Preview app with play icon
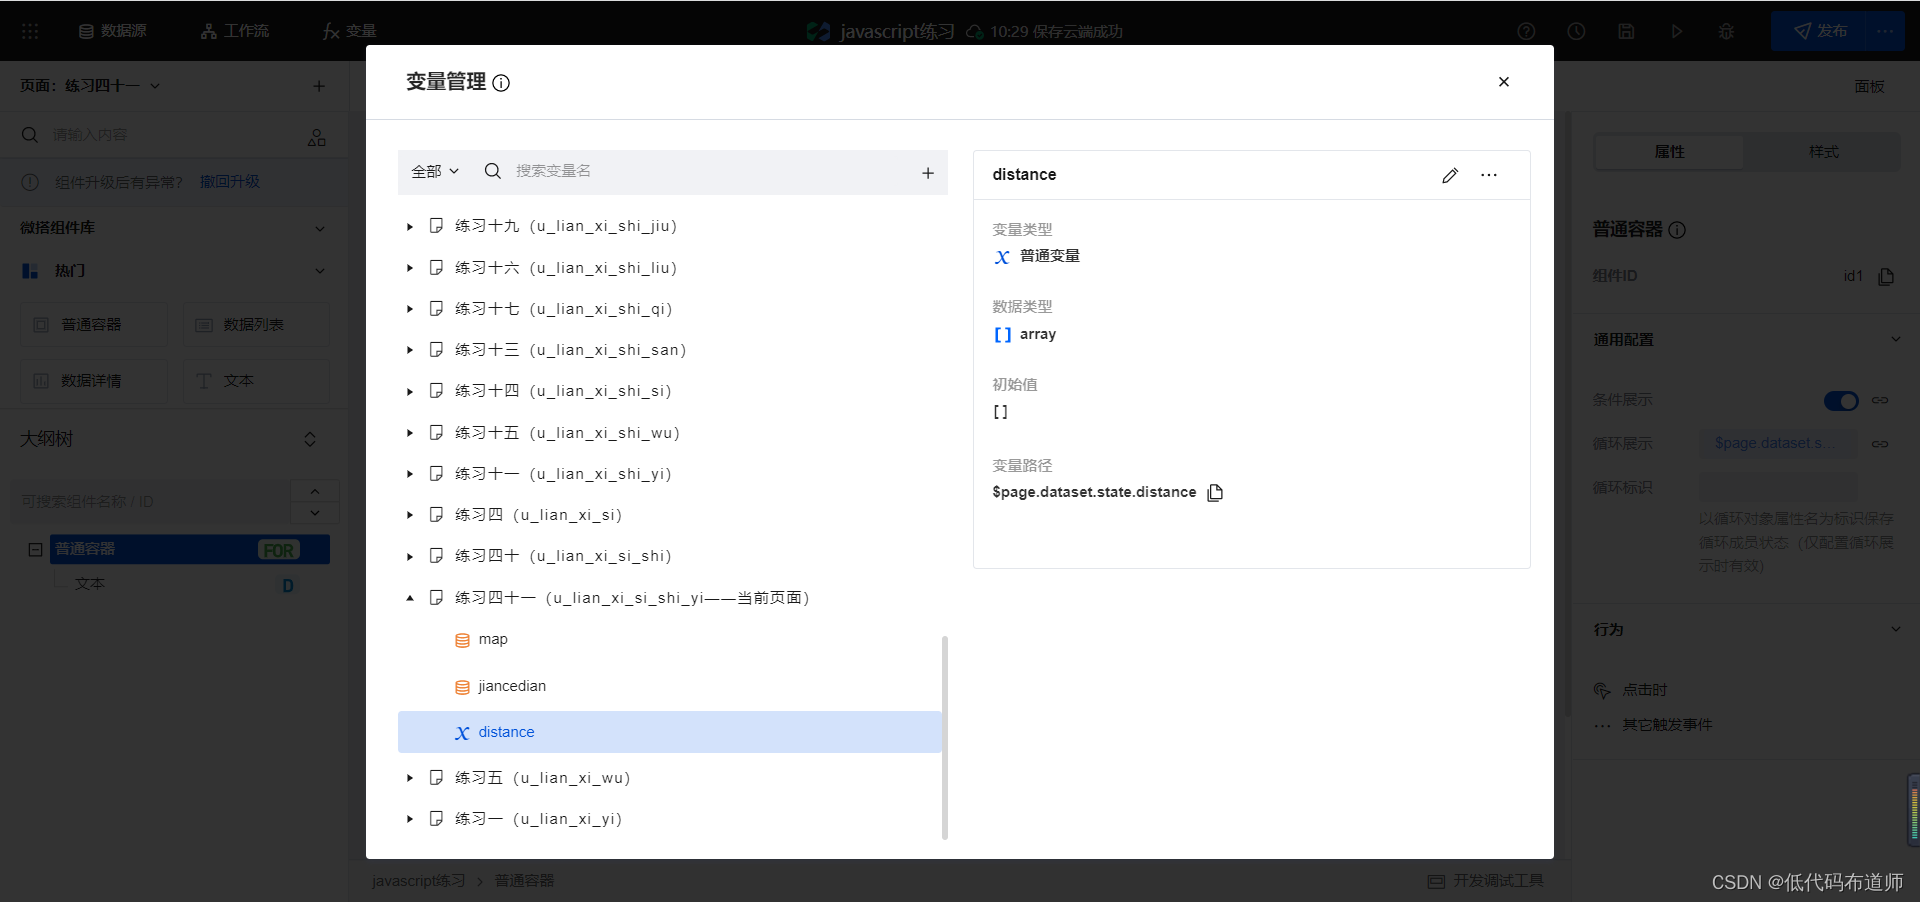The image size is (1920, 902). pyautogui.click(x=1676, y=31)
